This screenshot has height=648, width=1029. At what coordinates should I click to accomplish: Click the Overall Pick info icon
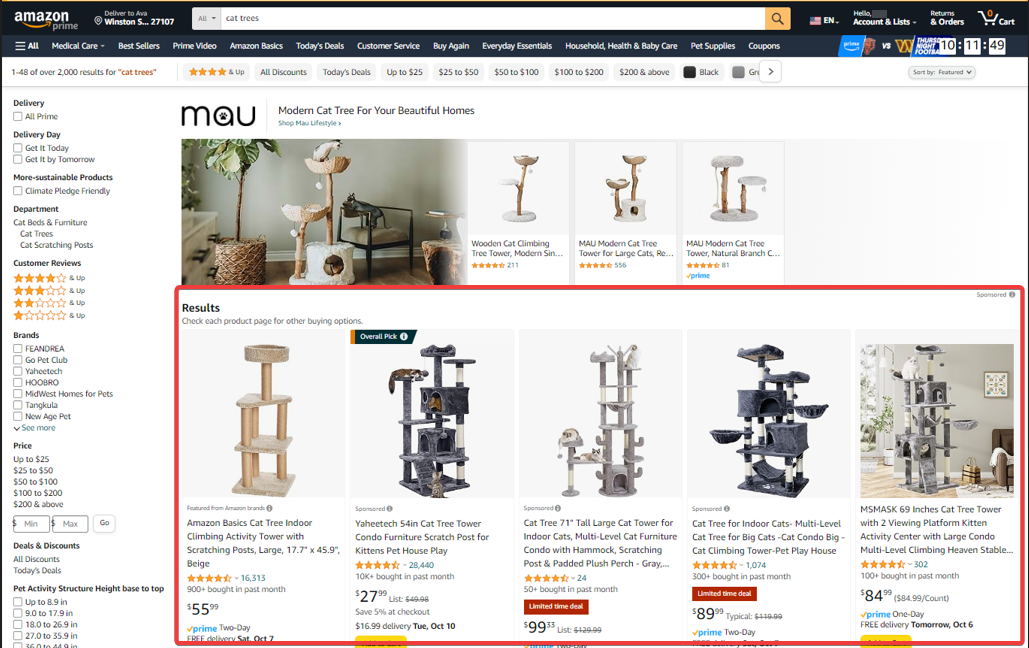pos(404,337)
